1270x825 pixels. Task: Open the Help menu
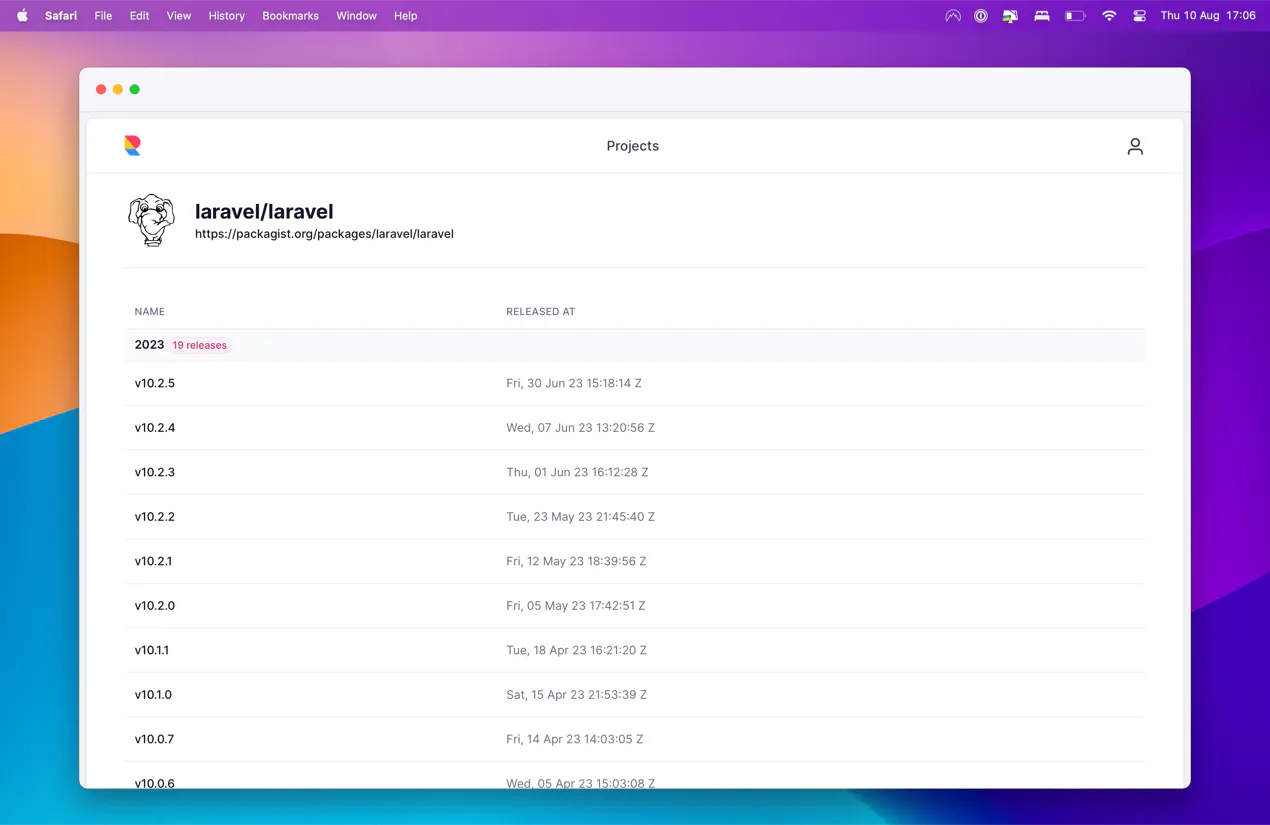405,16
